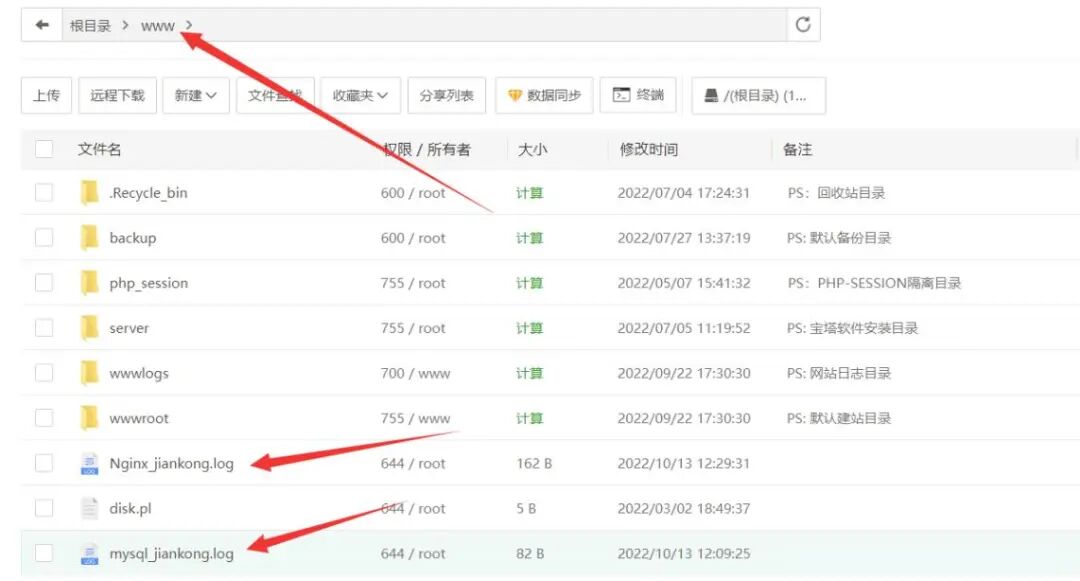
Task: Open the backup folder icon
Action: pos(90,238)
